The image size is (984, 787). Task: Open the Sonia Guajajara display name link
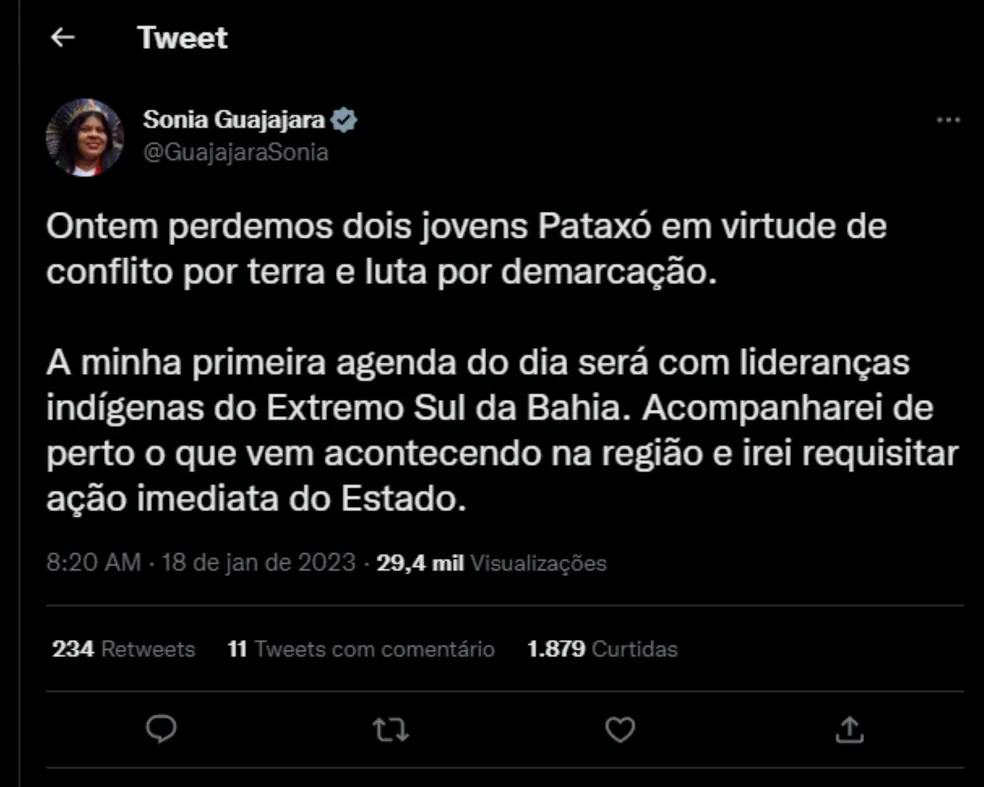point(234,119)
